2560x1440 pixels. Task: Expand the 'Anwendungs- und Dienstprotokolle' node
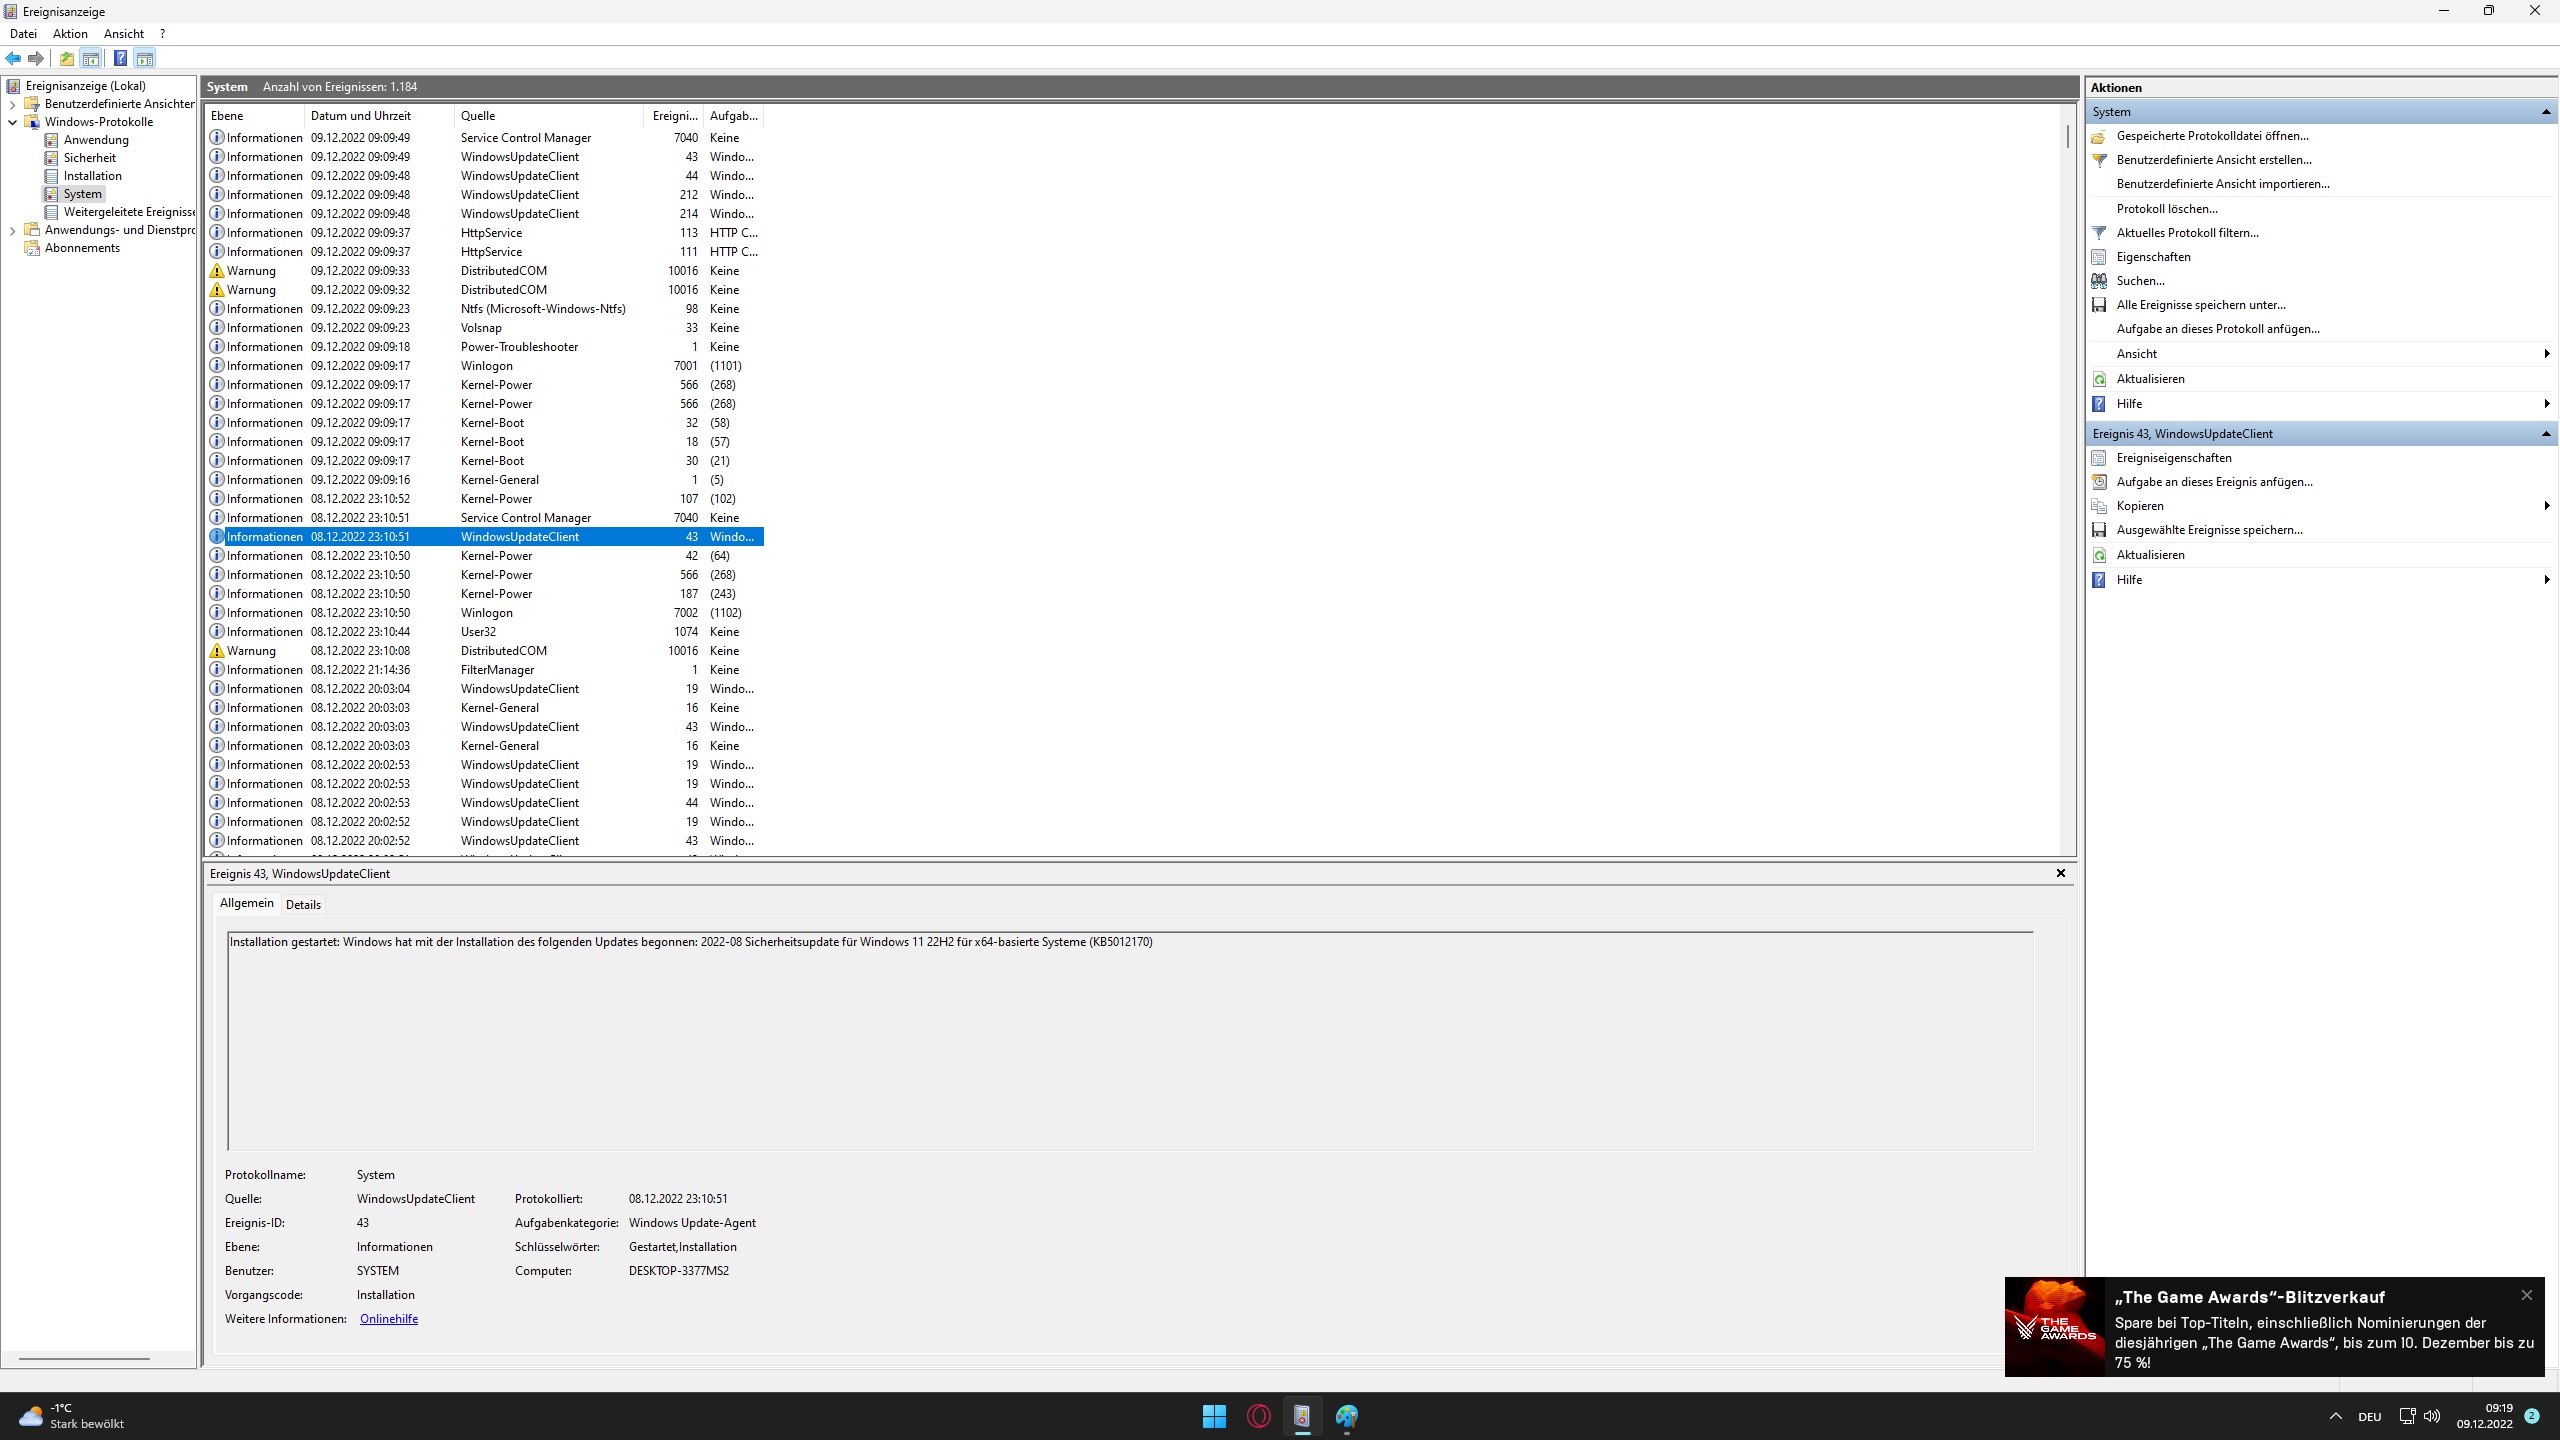(12, 230)
